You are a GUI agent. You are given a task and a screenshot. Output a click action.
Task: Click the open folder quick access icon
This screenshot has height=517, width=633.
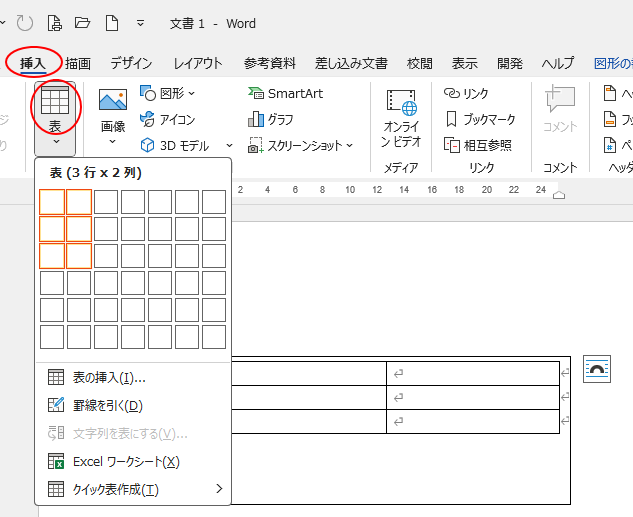point(82,23)
